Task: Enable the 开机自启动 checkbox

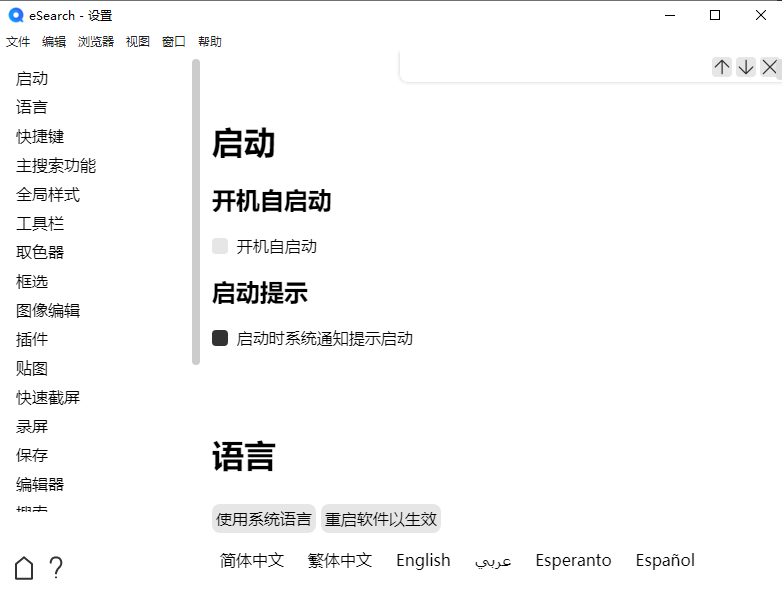Action: (220, 246)
